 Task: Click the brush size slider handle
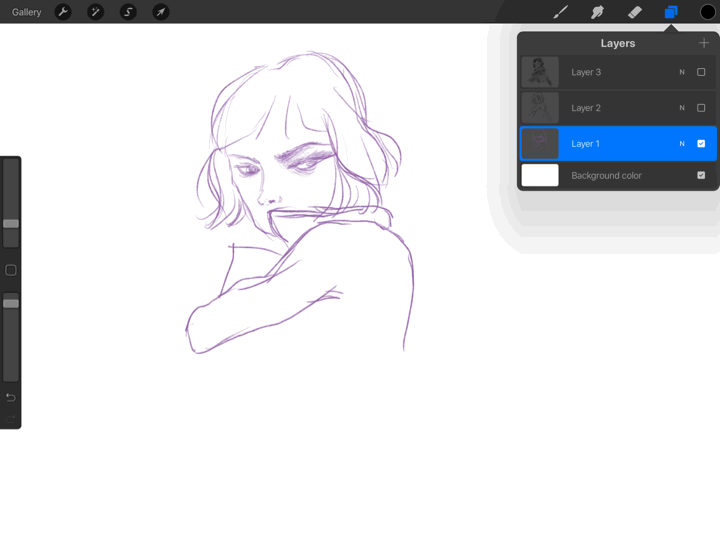11,223
